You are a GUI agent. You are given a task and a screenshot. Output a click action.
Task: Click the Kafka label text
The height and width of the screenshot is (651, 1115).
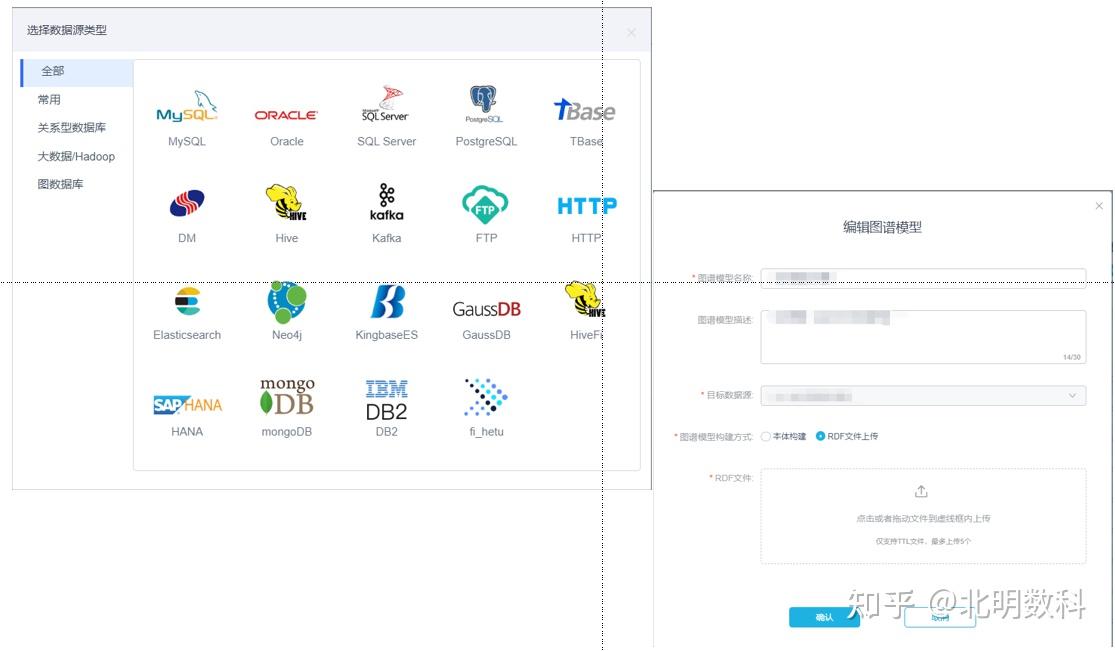386,238
